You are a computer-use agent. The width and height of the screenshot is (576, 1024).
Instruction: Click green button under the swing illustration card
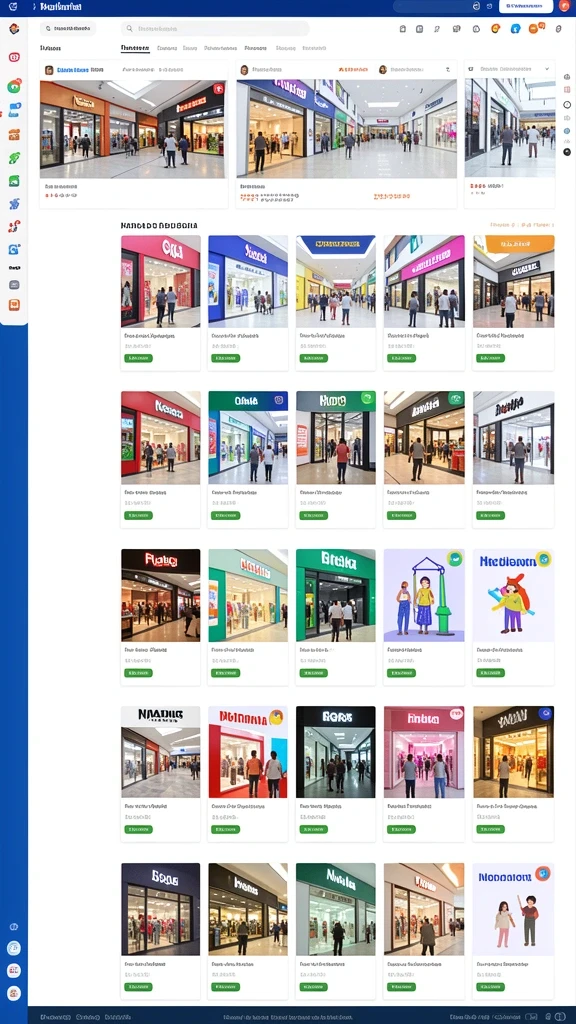click(401, 673)
